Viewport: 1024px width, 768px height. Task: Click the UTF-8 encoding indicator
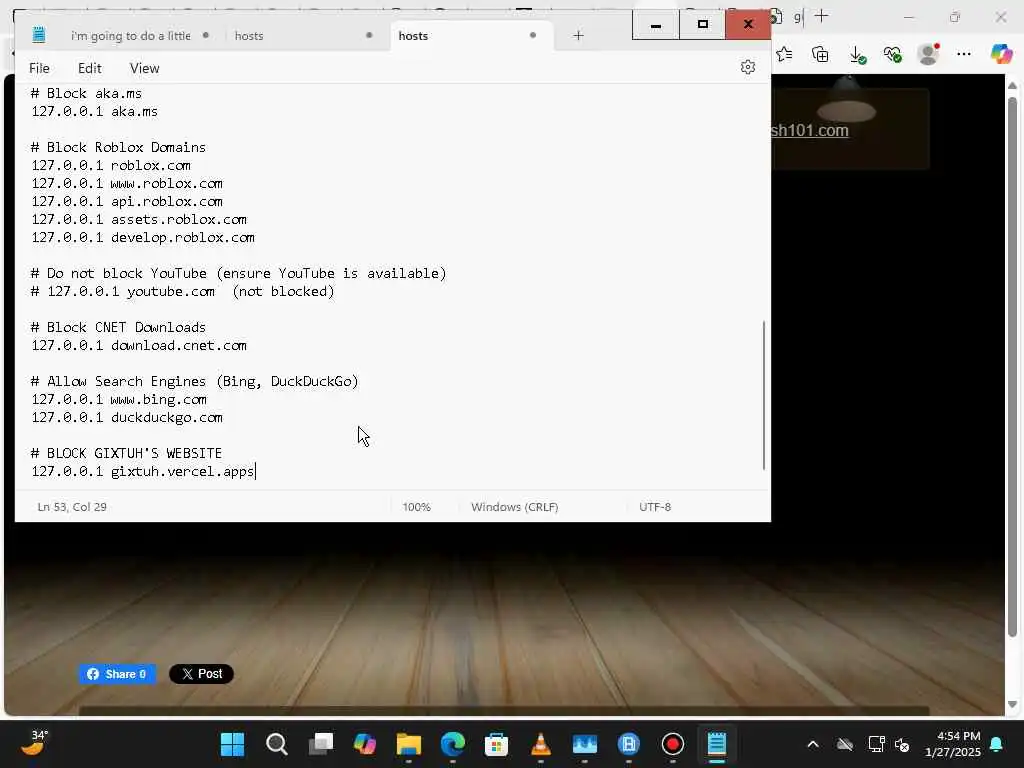pos(655,507)
